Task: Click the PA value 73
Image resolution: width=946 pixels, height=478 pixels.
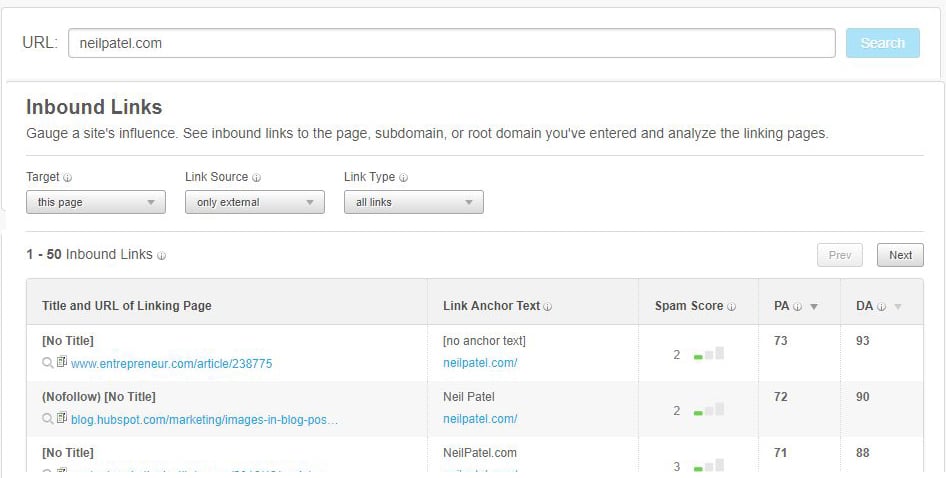Action: click(x=781, y=341)
